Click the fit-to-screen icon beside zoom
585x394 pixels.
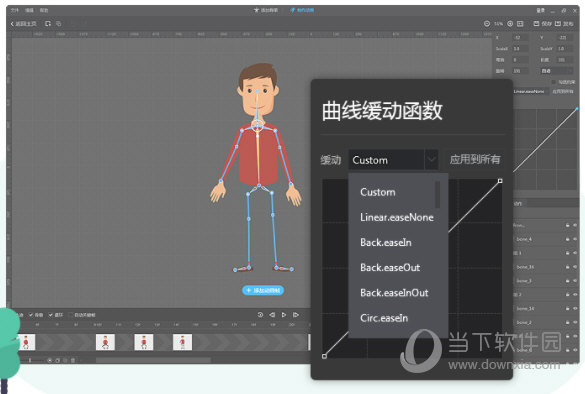pyautogui.click(x=520, y=24)
